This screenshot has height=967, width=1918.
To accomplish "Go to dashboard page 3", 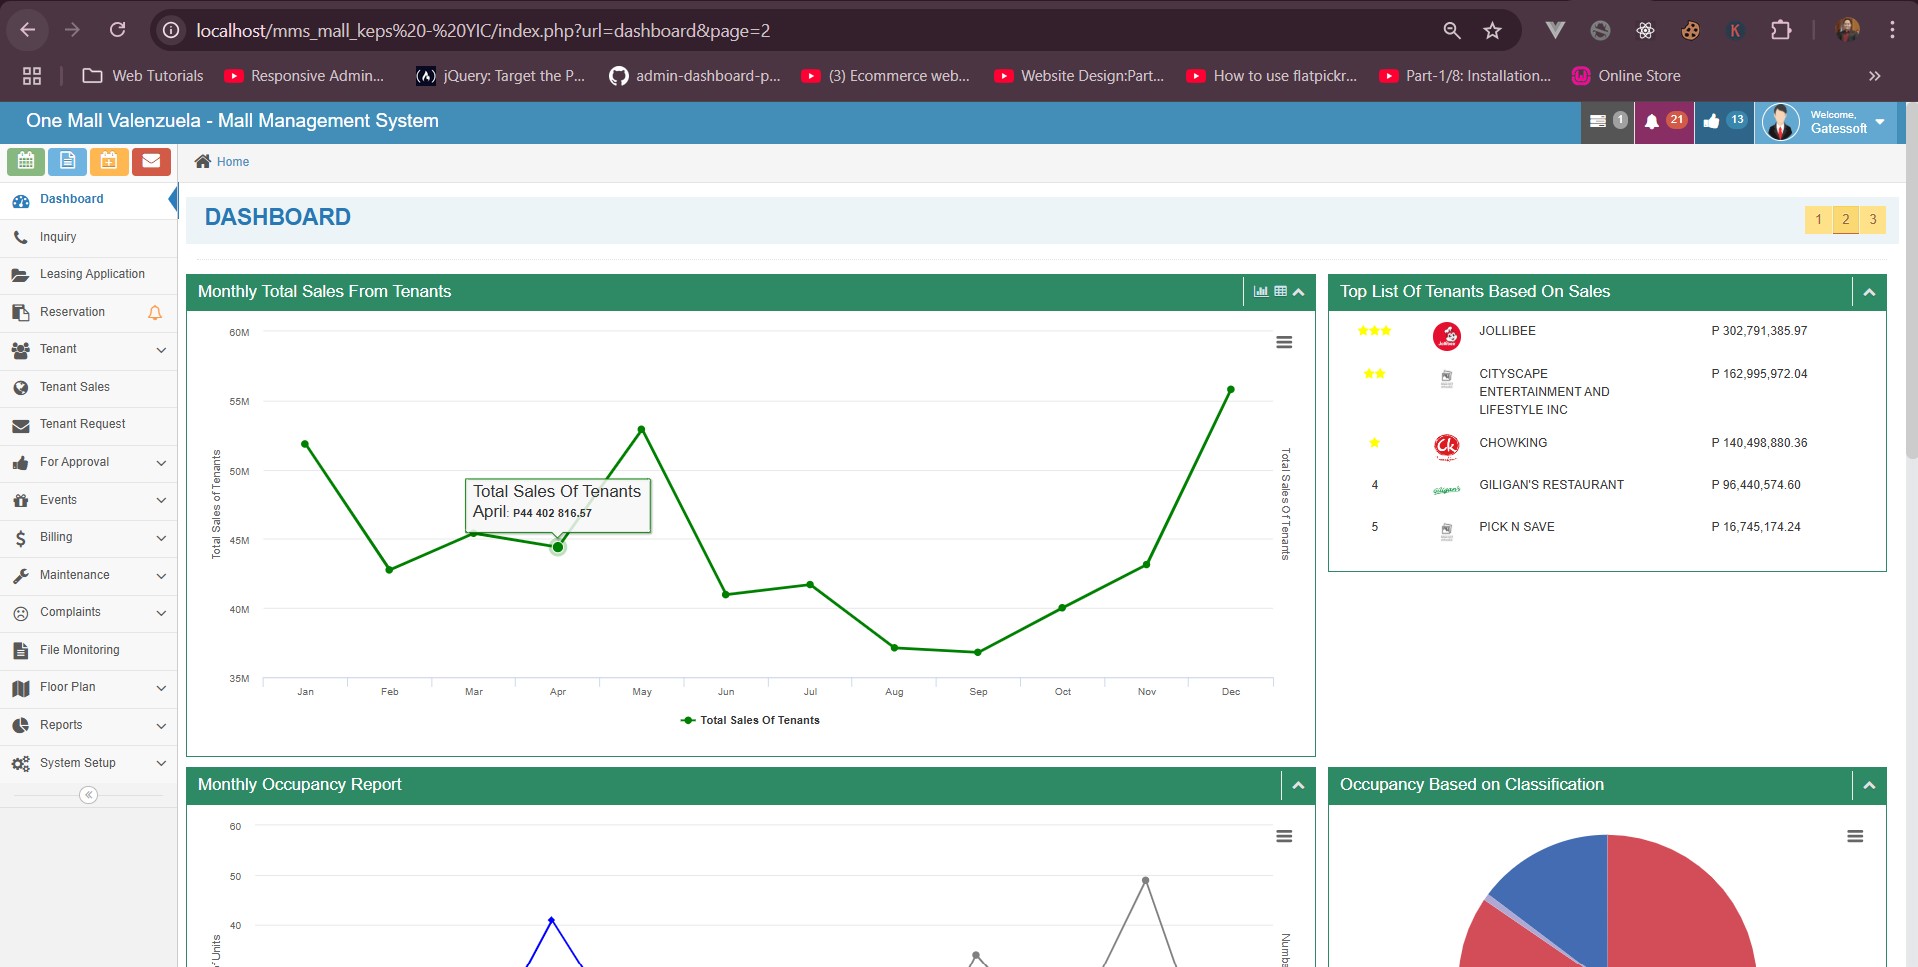I will (1873, 220).
